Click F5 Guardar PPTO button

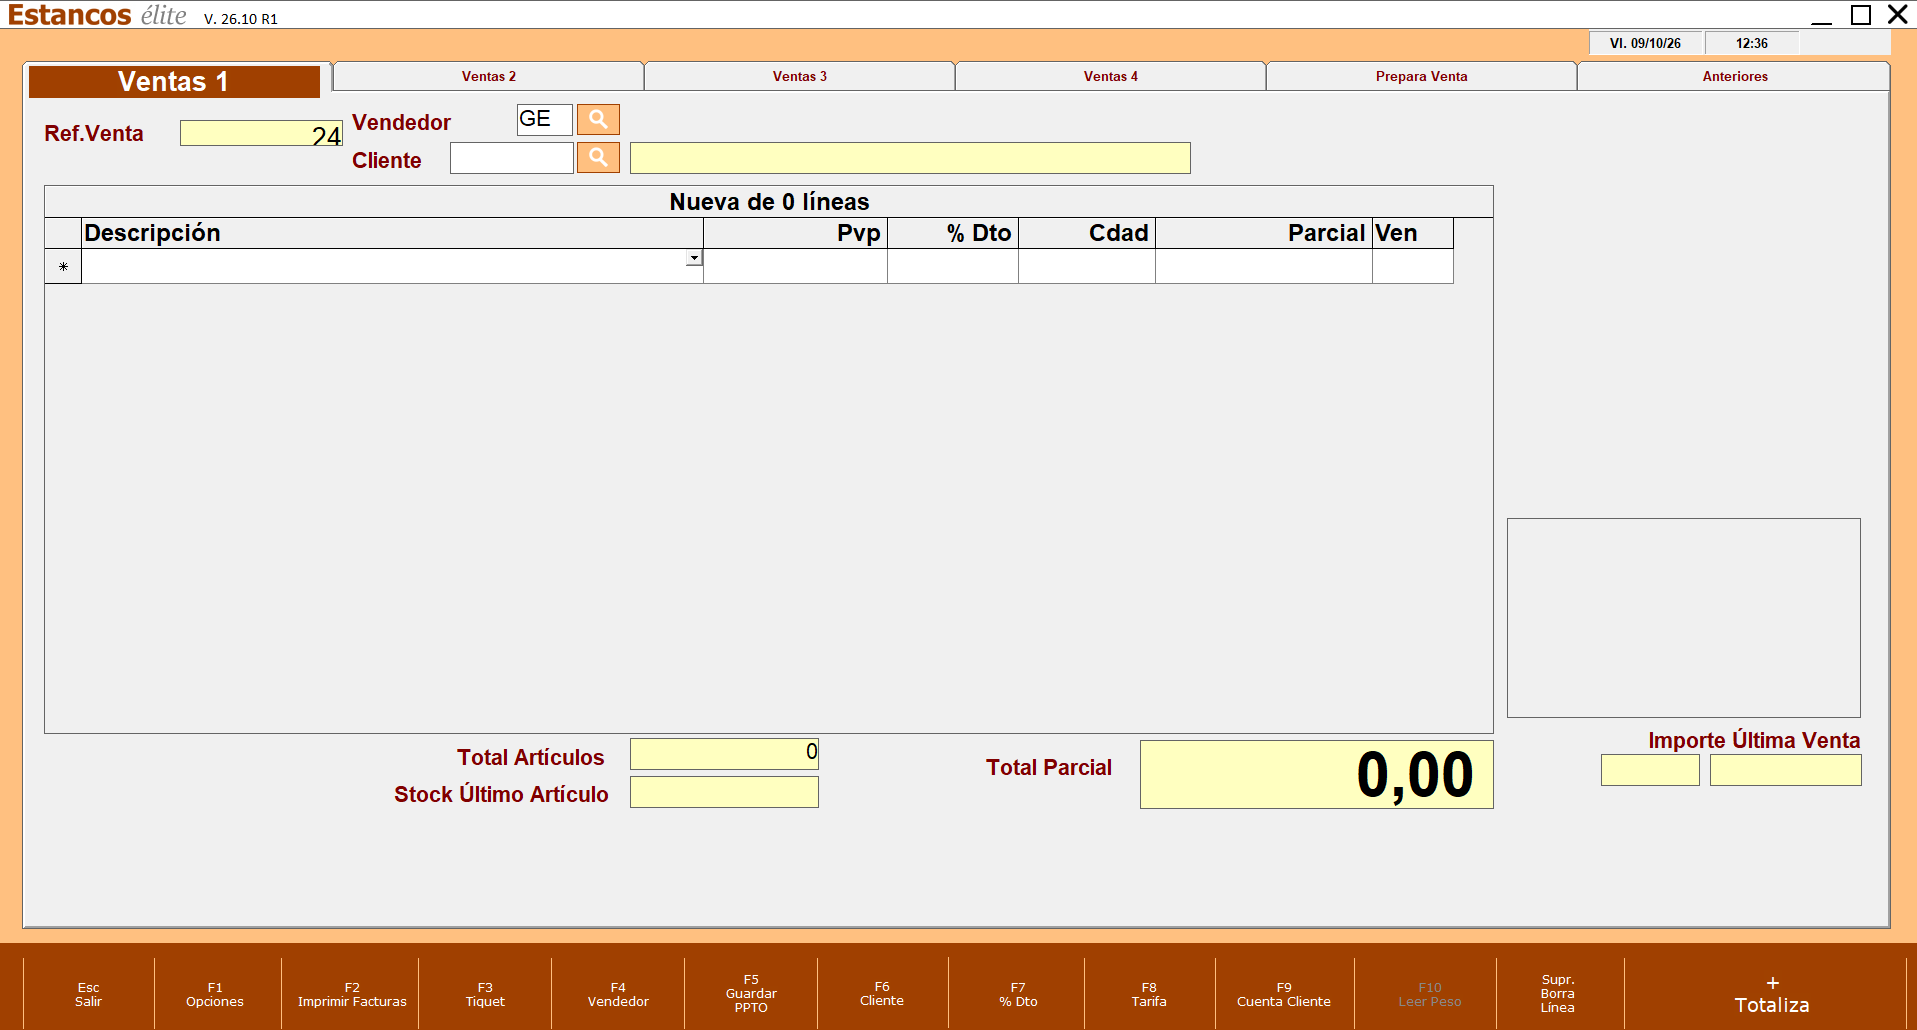click(x=751, y=994)
